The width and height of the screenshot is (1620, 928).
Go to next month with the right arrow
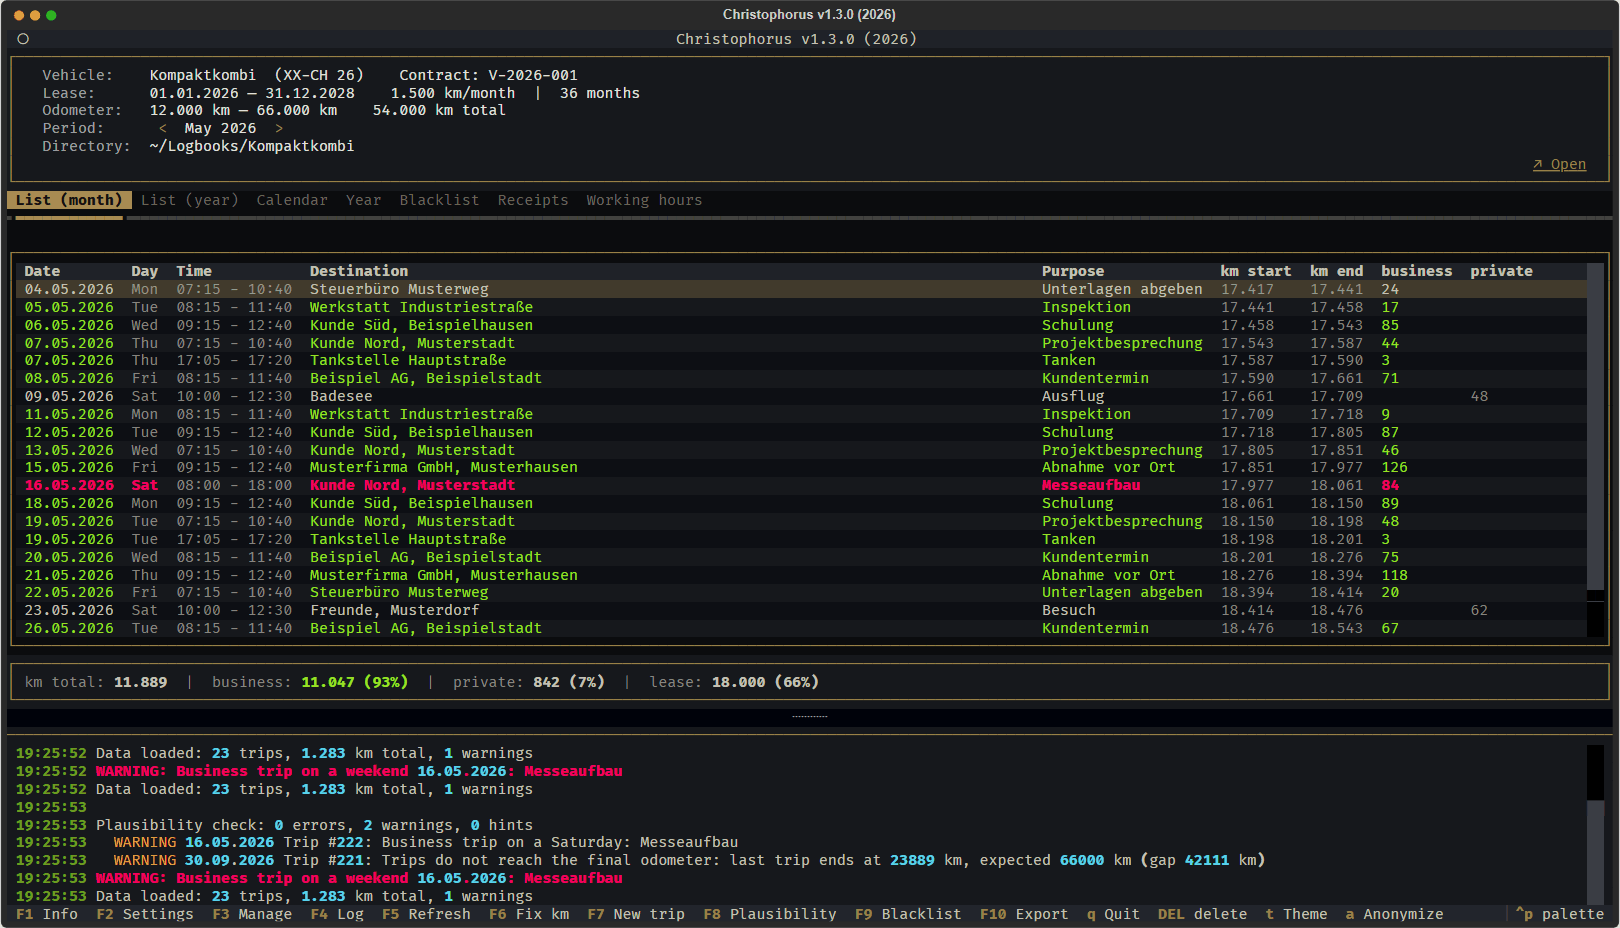coord(279,128)
